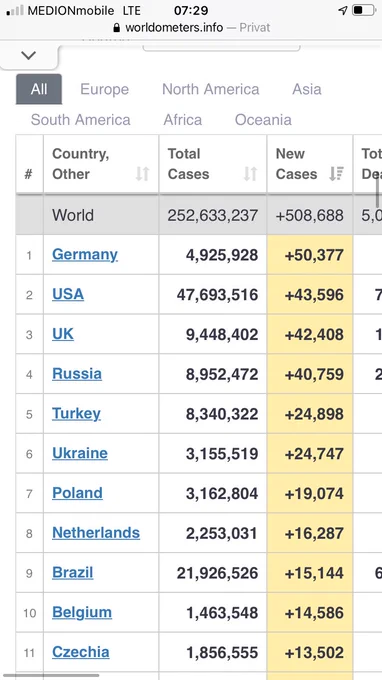The image size is (382, 680).
Task: Tap the worldometers.info address bar
Action: click(x=191, y=28)
